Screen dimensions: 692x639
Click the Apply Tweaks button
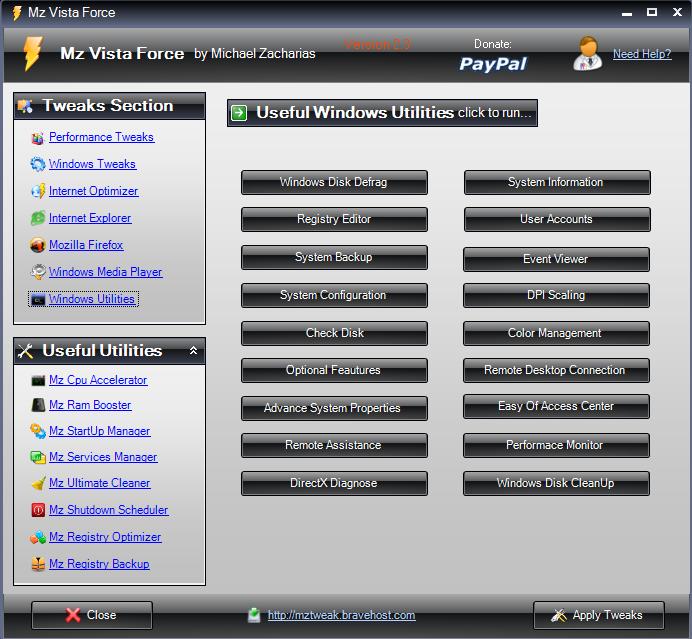tap(599, 615)
